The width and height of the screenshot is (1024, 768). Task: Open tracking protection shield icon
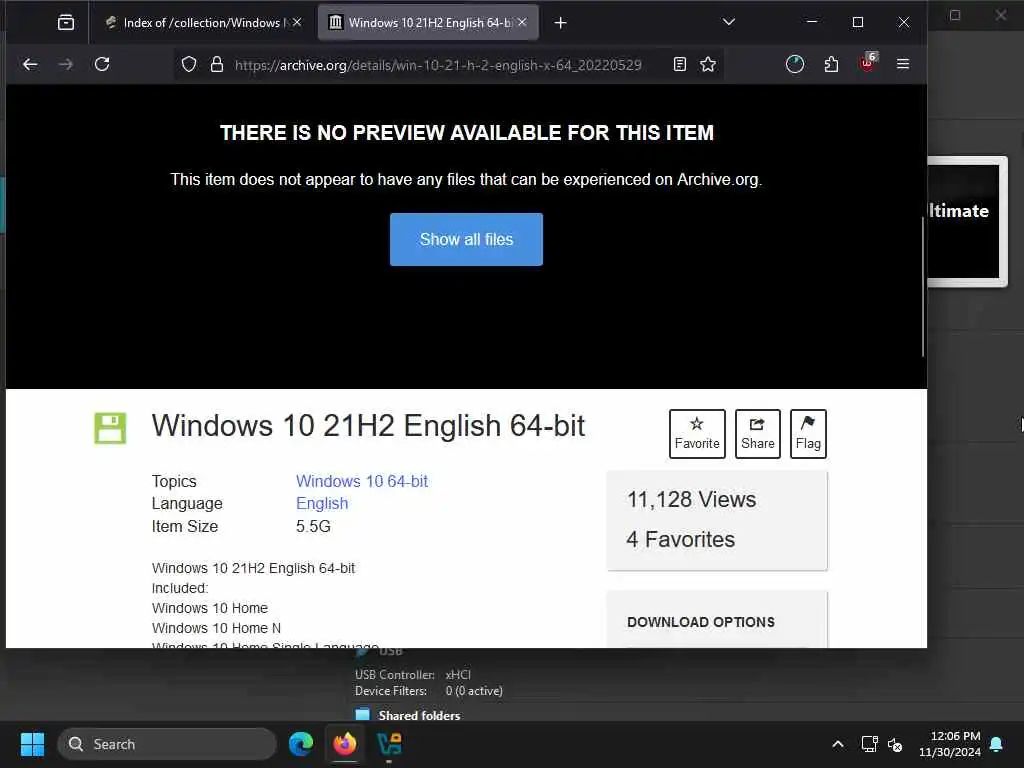point(189,64)
